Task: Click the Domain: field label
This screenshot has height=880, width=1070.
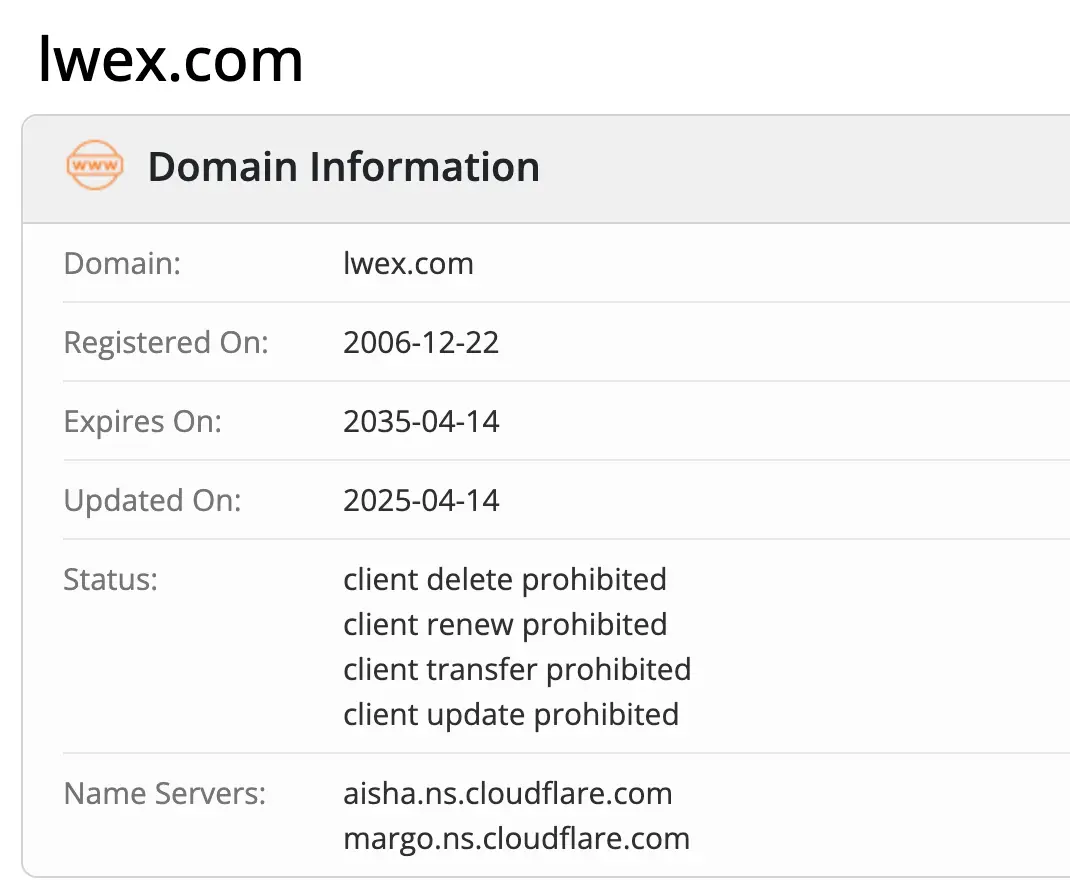Action: [122, 263]
